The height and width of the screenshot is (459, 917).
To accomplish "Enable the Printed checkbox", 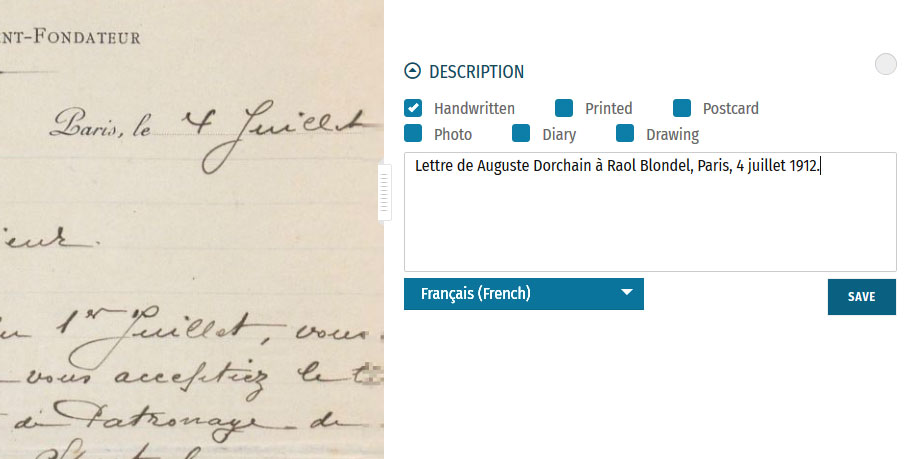I will (564, 108).
